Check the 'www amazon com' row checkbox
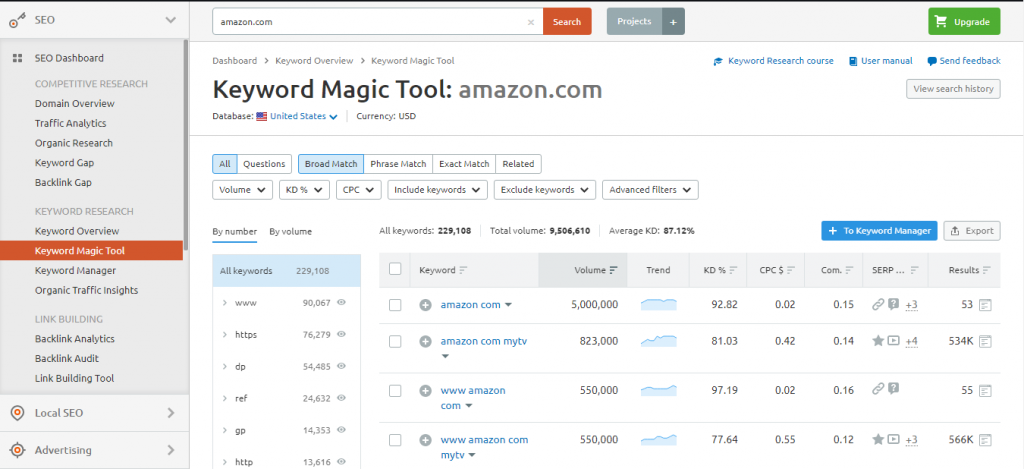The height and width of the screenshot is (469, 1024). [x=395, y=391]
